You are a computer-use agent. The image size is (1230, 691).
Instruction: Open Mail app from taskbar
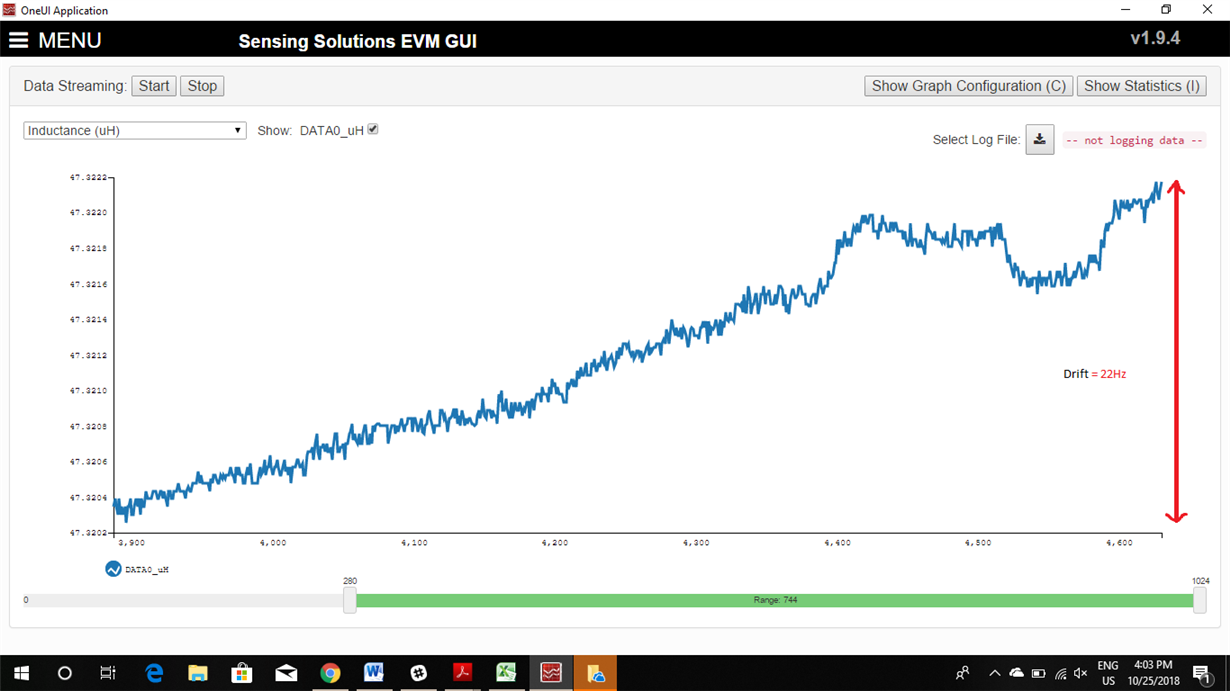[286, 673]
